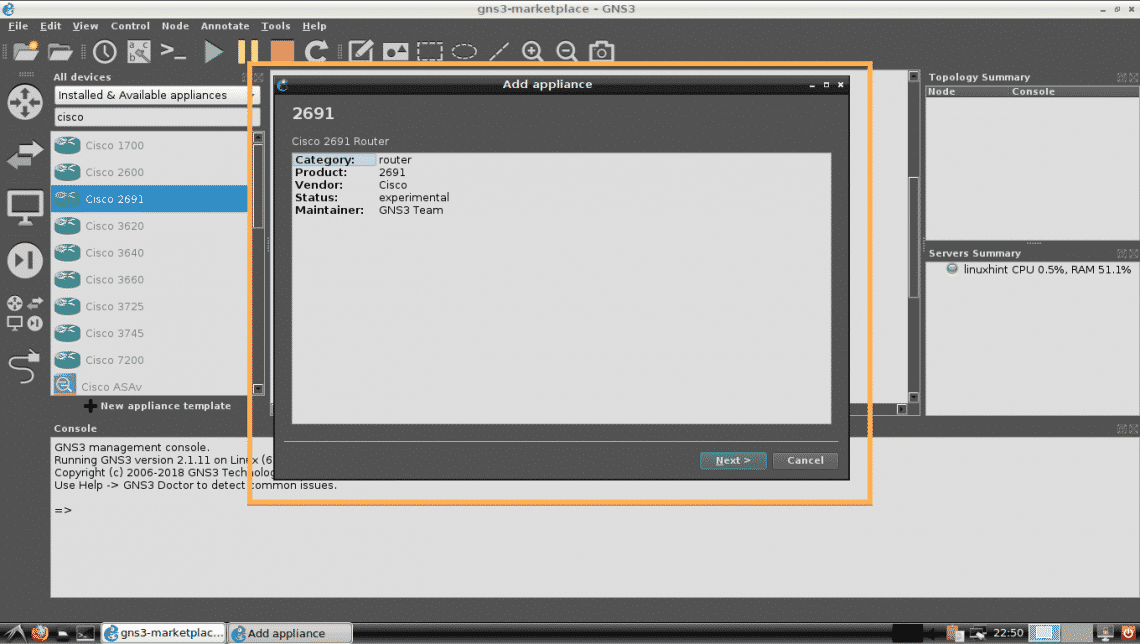Select Cisco 7200 in device list
Image resolution: width=1140 pixels, height=644 pixels.
pyautogui.click(x=149, y=361)
